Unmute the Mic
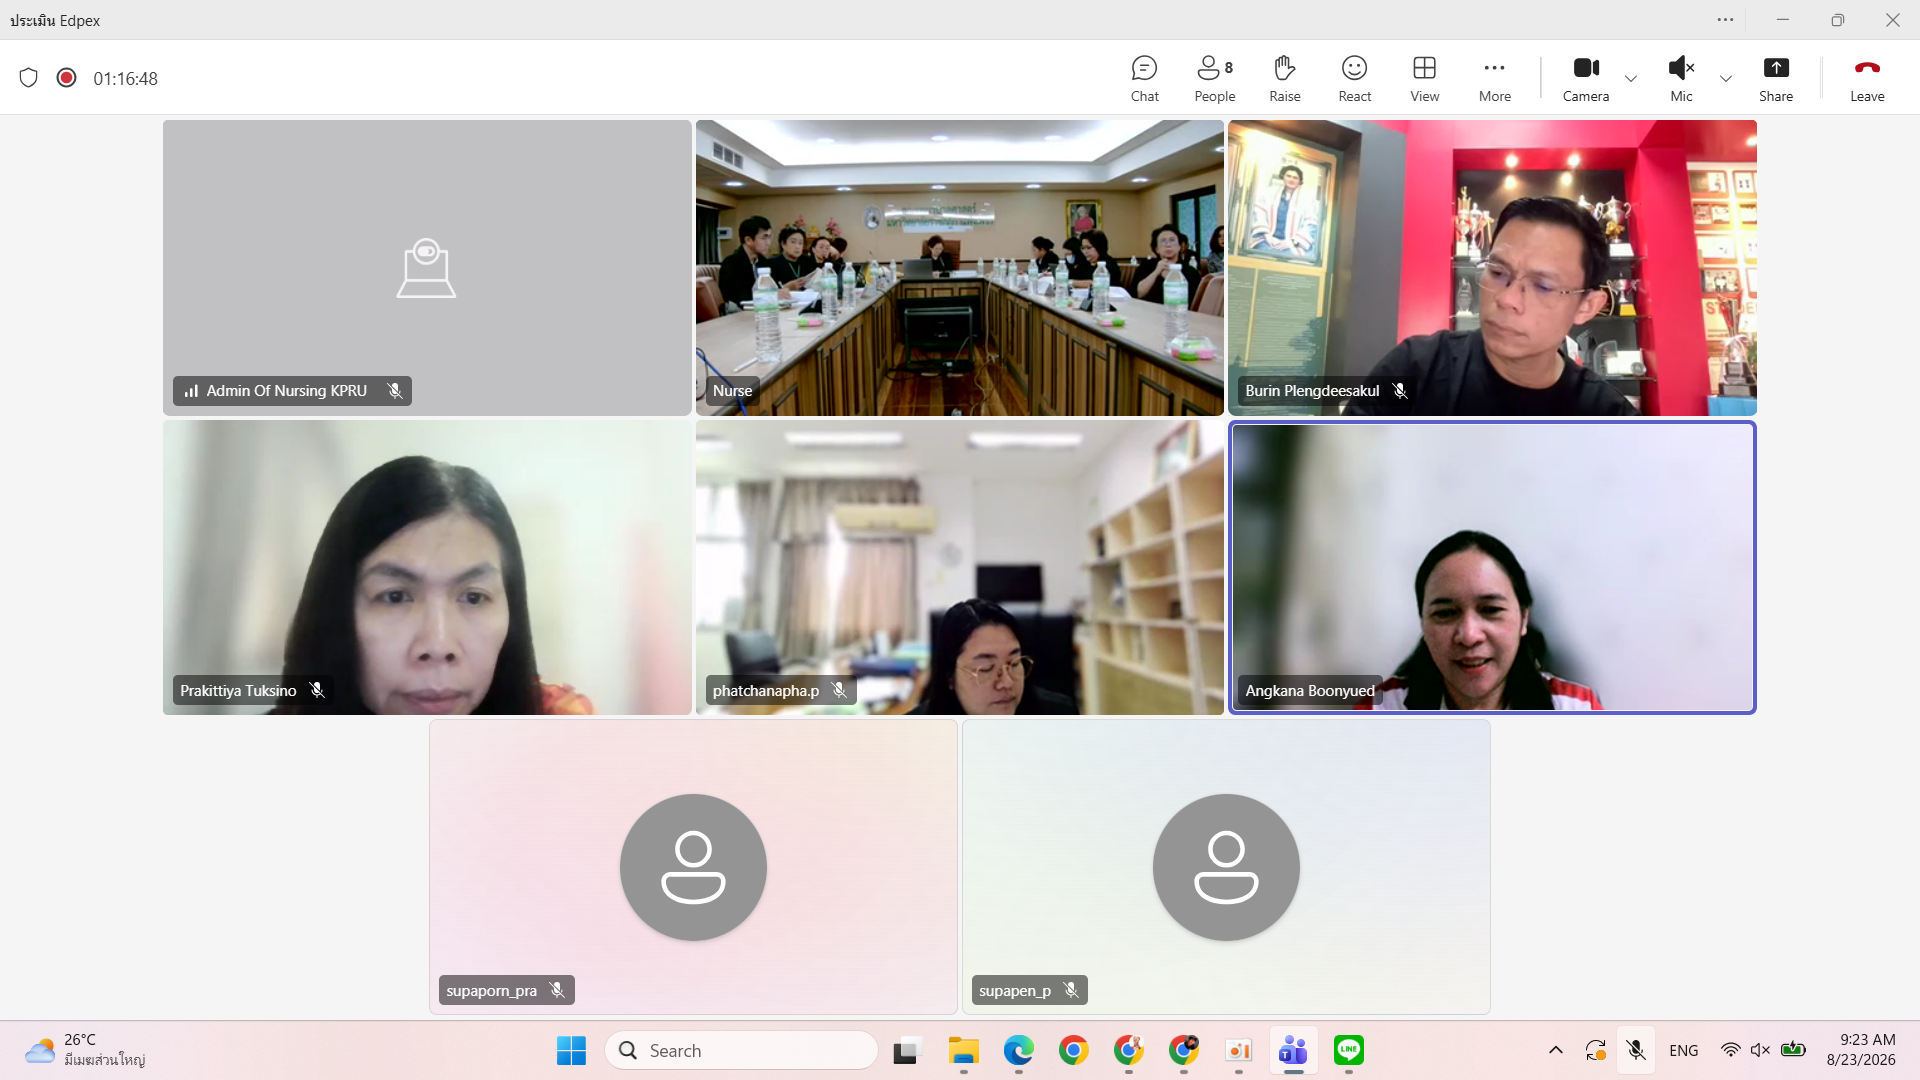The width and height of the screenshot is (1920, 1080). click(x=1681, y=79)
